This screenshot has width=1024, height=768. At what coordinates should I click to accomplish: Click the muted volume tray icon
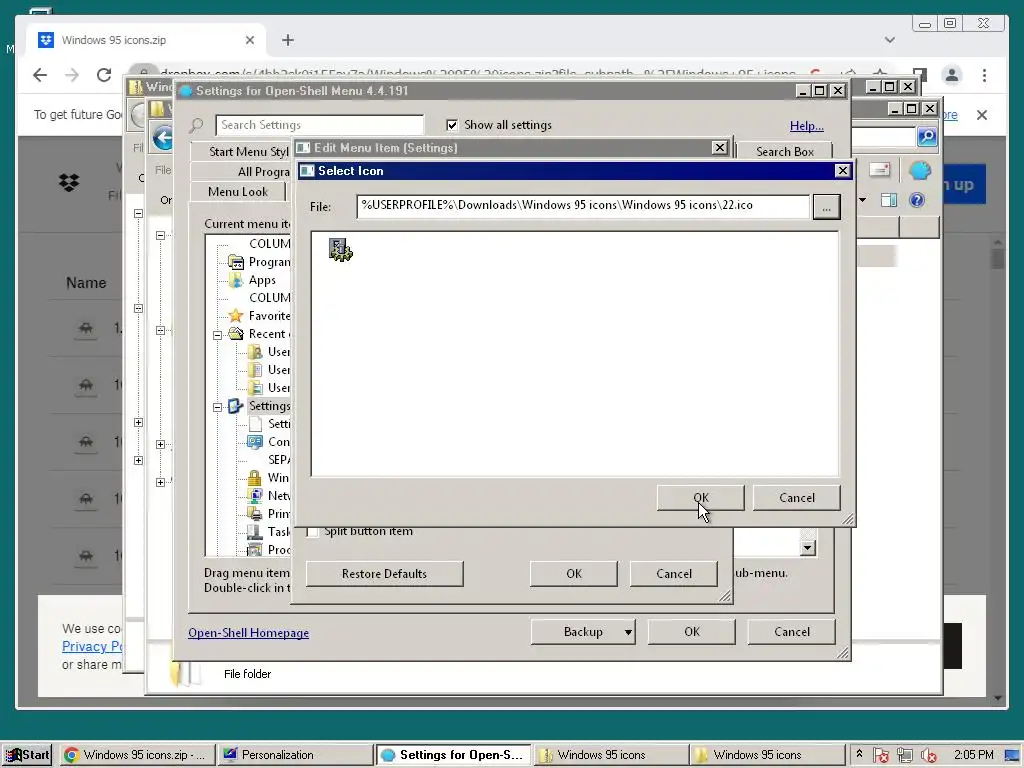pos(929,756)
